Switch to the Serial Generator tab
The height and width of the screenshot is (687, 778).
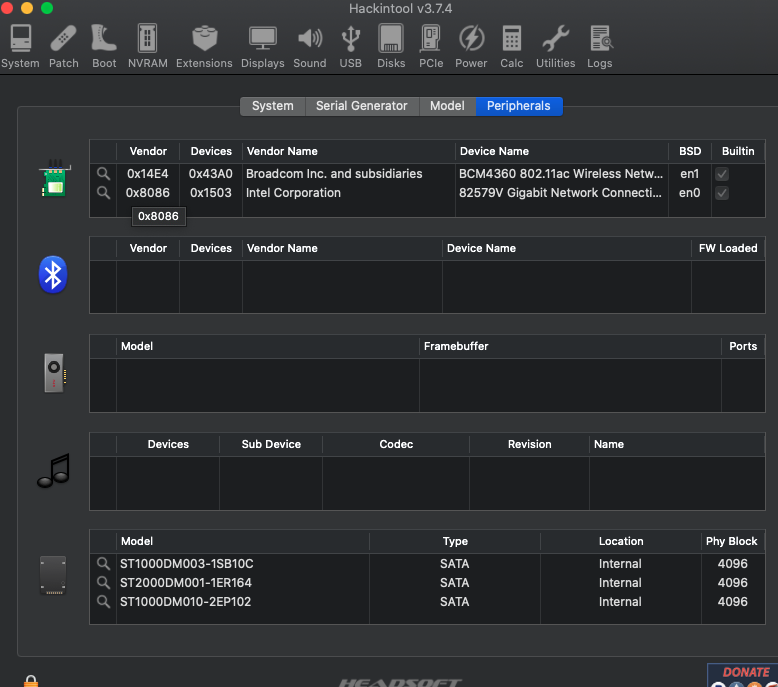click(x=362, y=106)
